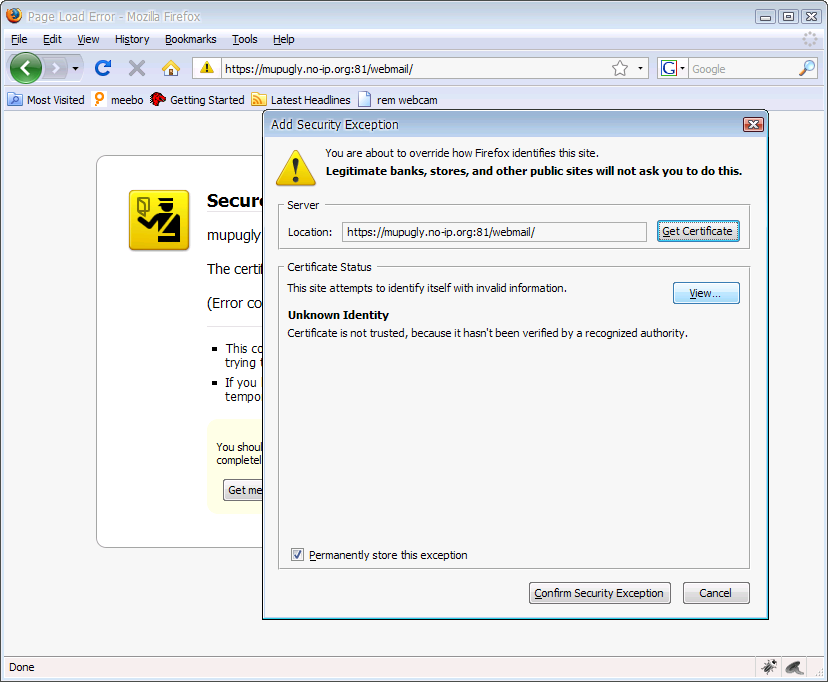
Task: Click the View... certificate button
Action: [706, 293]
